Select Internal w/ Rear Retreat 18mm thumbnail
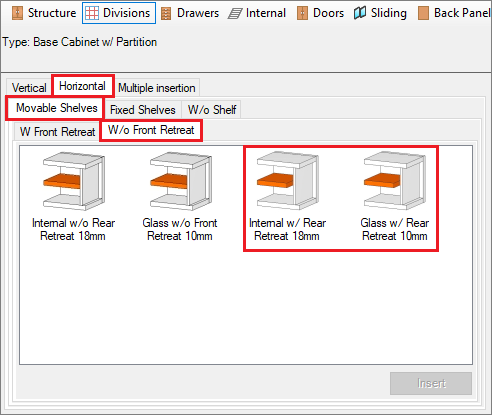 (287, 197)
